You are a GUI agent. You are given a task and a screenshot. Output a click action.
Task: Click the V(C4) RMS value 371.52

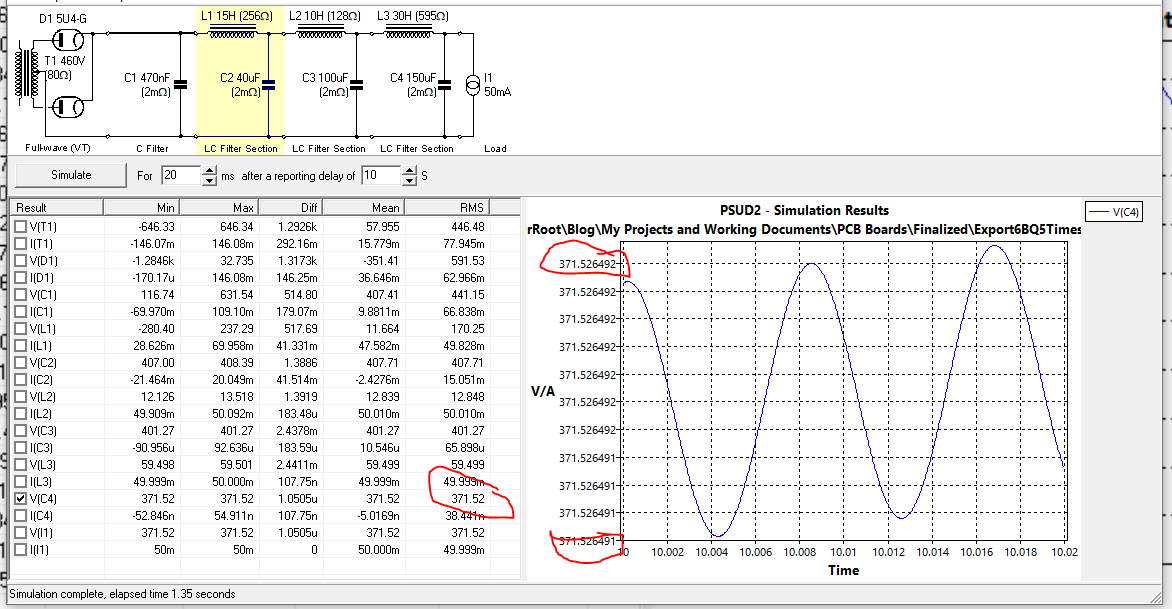[468, 498]
